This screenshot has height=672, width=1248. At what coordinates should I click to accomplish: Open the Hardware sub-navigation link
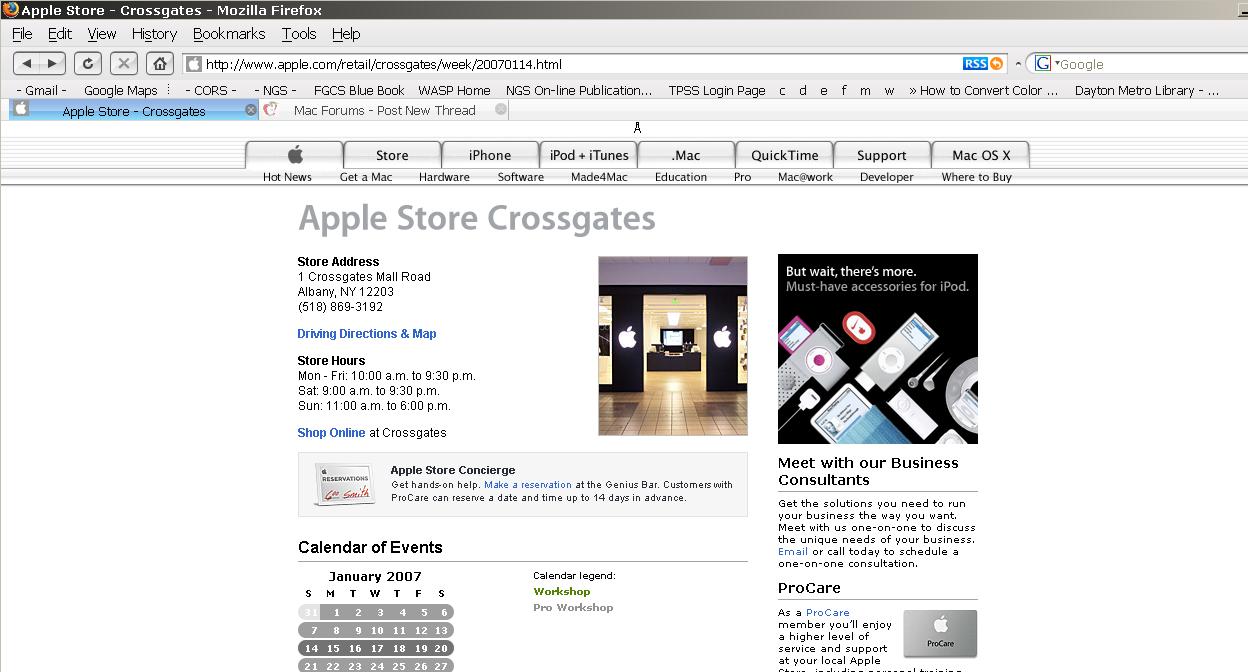tap(444, 177)
